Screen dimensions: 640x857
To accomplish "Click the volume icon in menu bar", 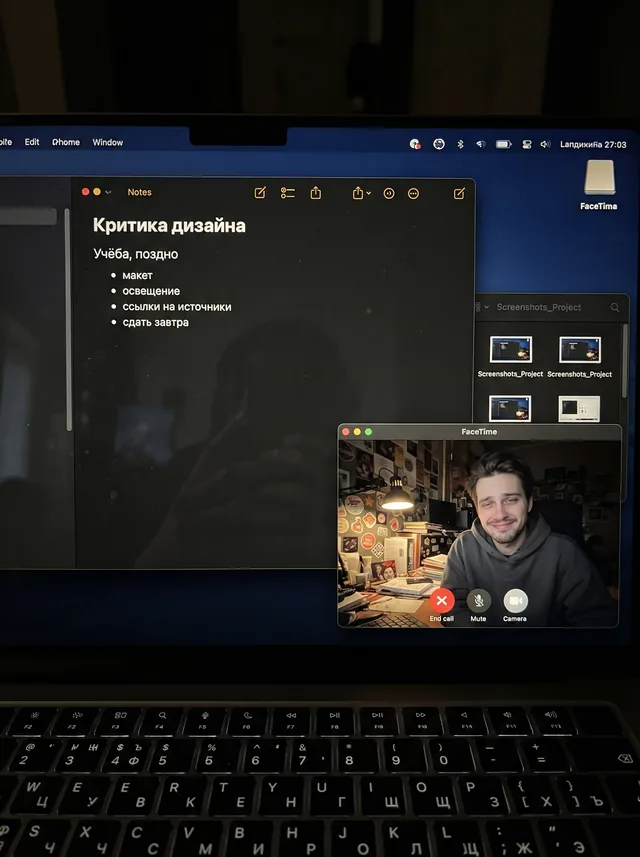I will click(x=545, y=144).
